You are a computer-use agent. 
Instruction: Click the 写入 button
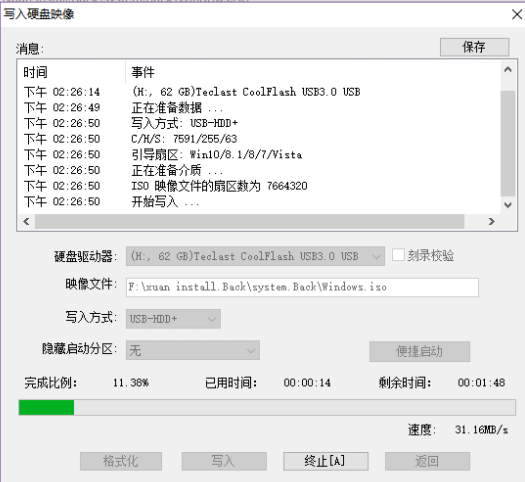point(224,461)
